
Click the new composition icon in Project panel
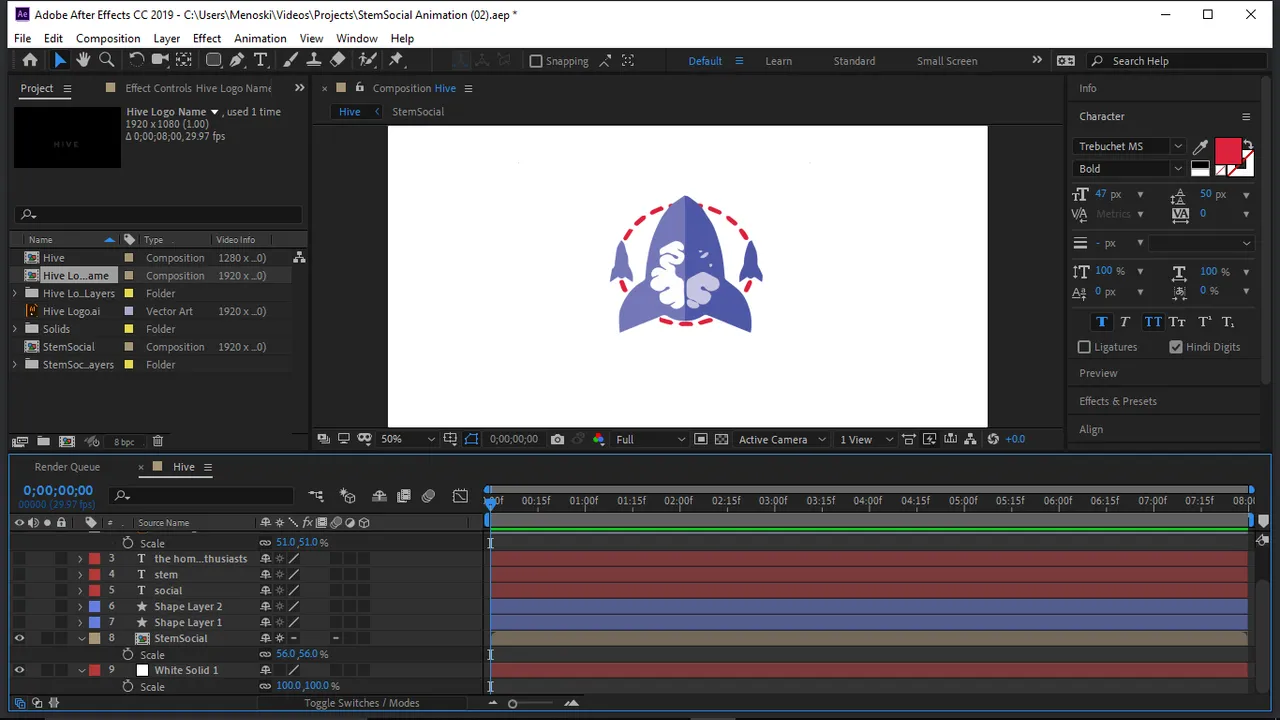(67, 441)
